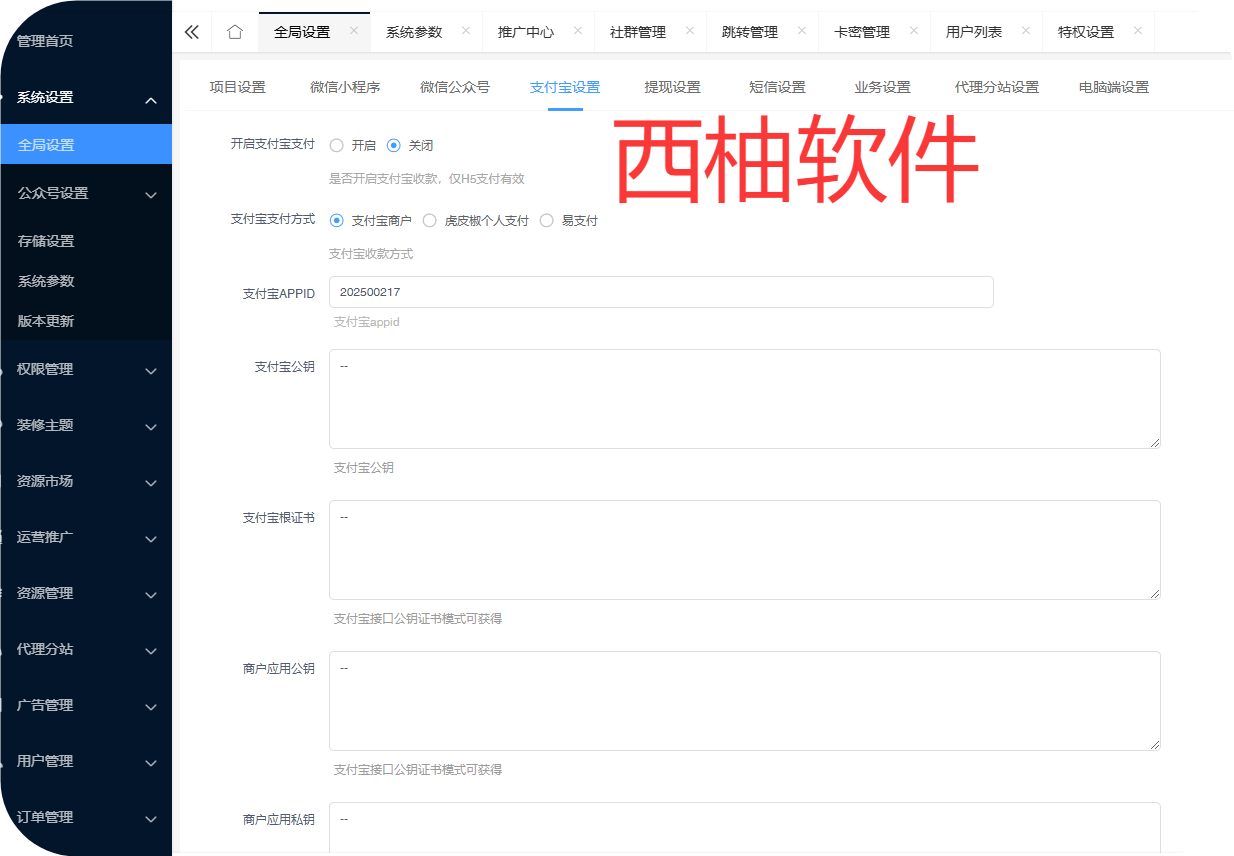Close the 全局设置 tab
The height and width of the screenshot is (856, 1234).
click(354, 31)
